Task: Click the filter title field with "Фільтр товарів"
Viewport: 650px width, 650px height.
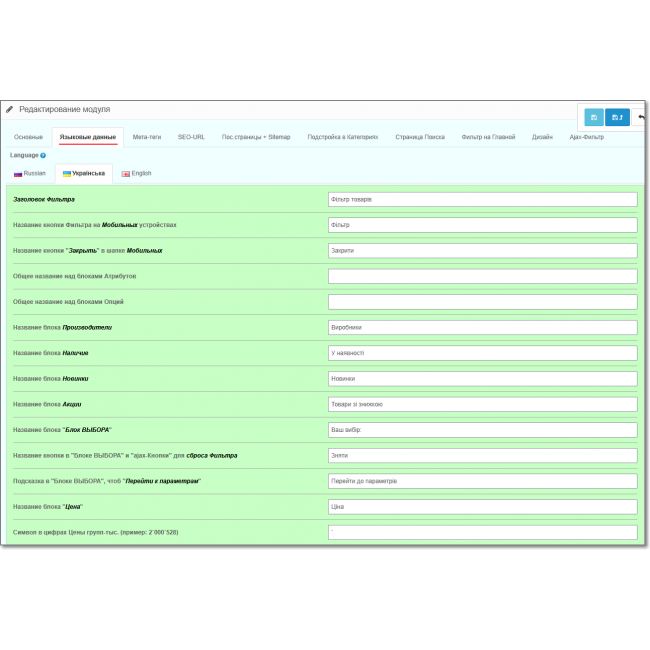Action: coord(482,199)
